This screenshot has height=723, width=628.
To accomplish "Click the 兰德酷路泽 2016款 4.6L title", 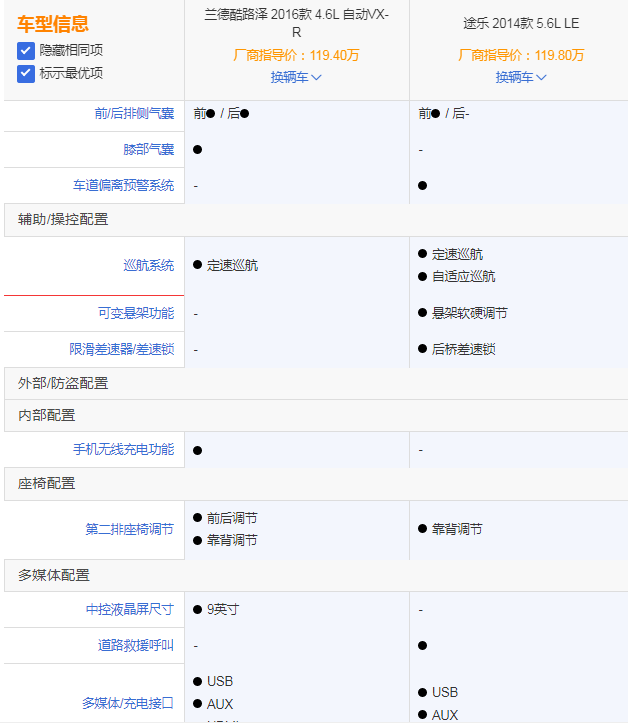I will 296,23.
